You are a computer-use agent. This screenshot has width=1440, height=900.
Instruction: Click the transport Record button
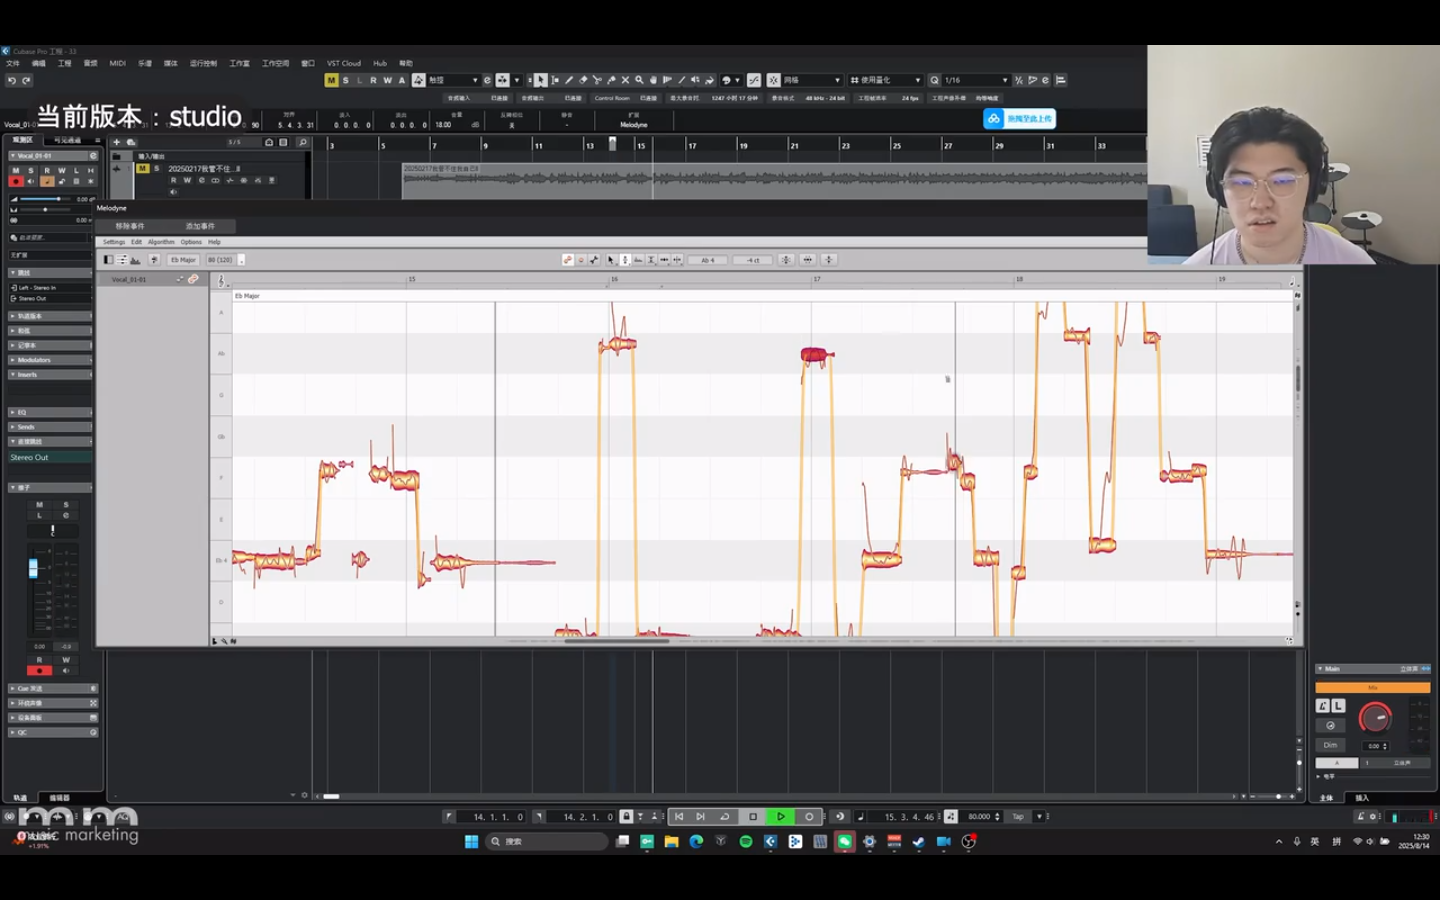[809, 817]
